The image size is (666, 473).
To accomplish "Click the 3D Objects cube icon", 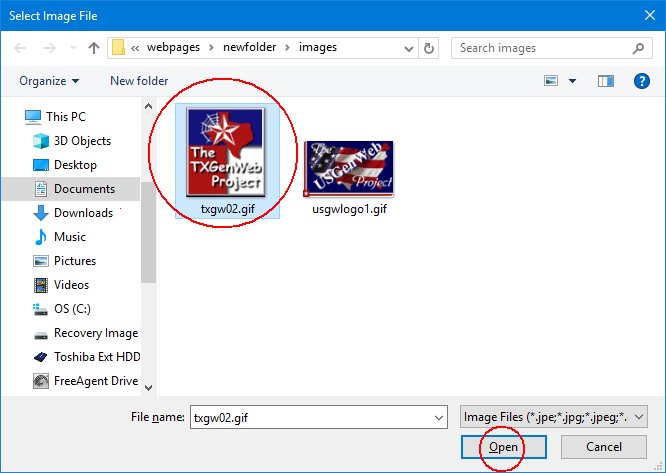I will tap(41, 141).
